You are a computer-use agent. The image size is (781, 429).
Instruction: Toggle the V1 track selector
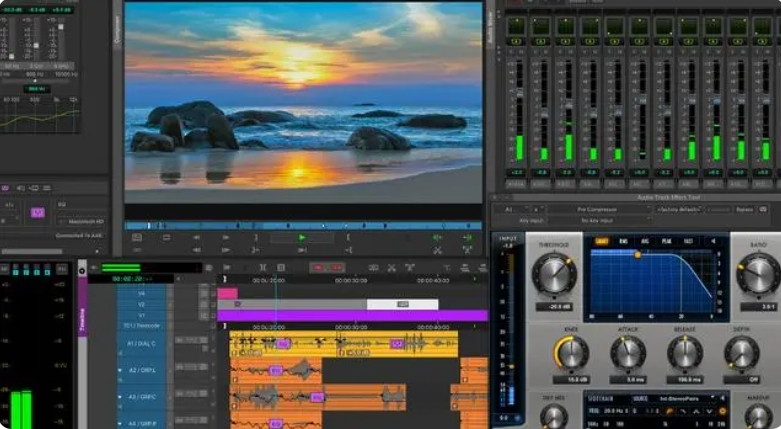141,315
